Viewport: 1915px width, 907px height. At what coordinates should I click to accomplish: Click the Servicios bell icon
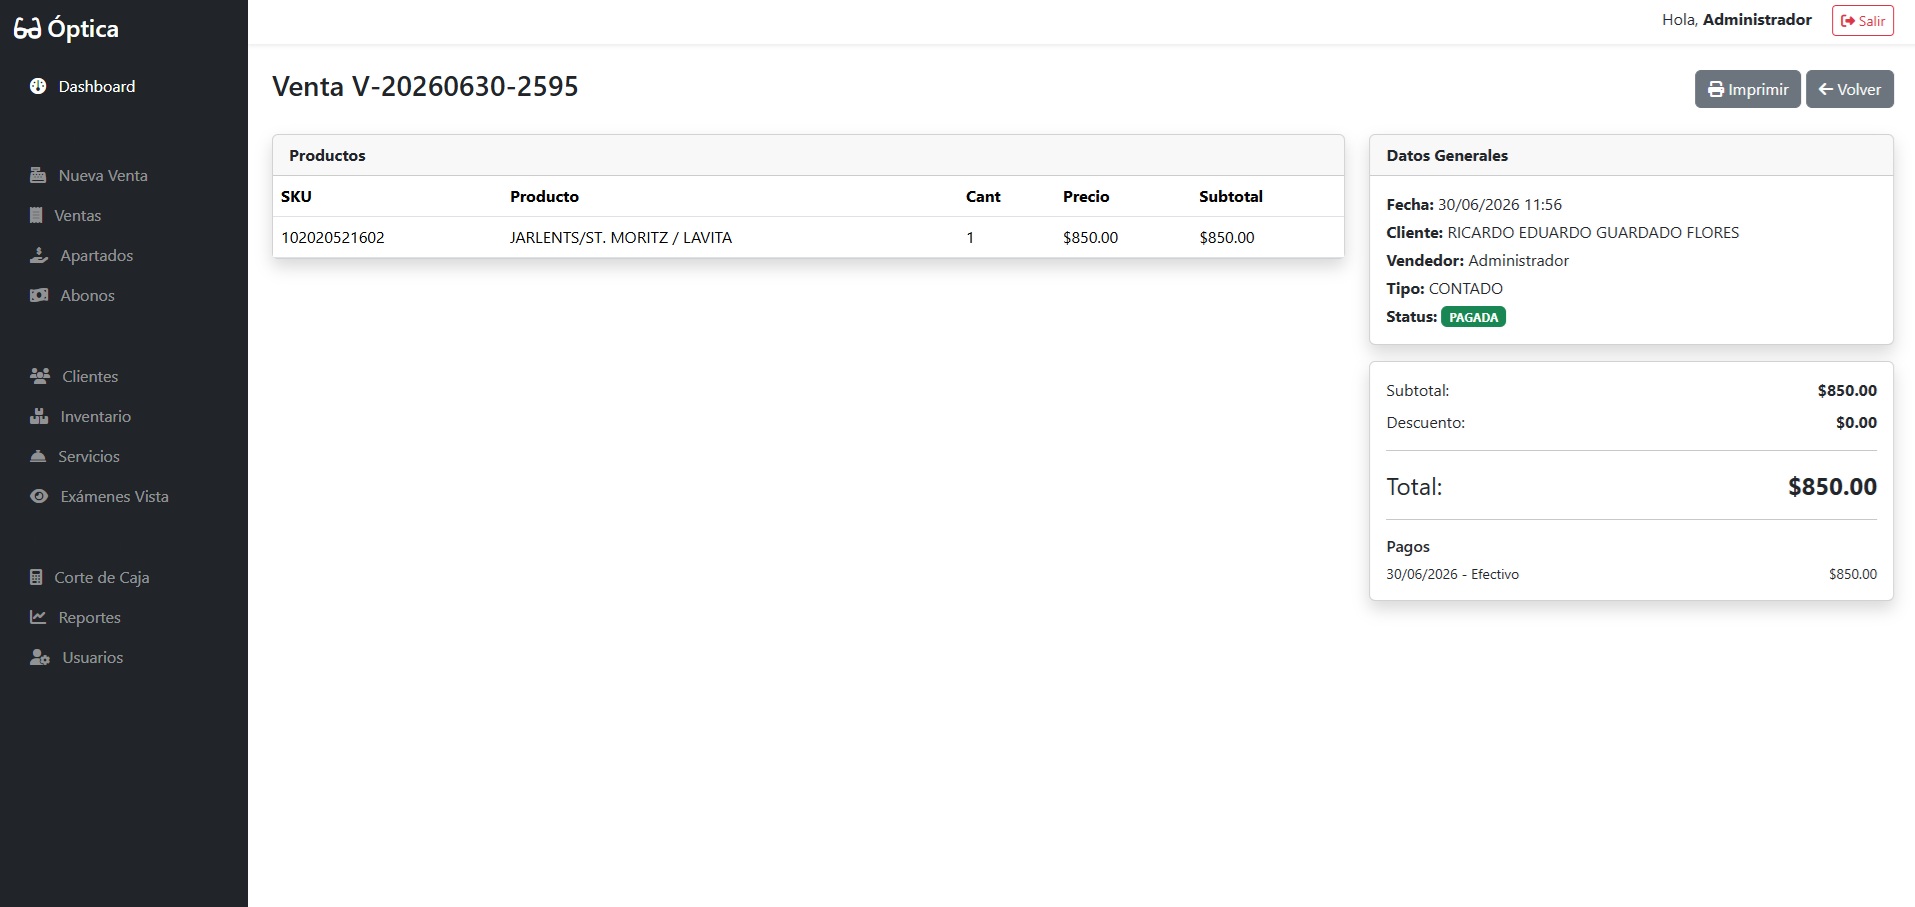click(x=38, y=456)
